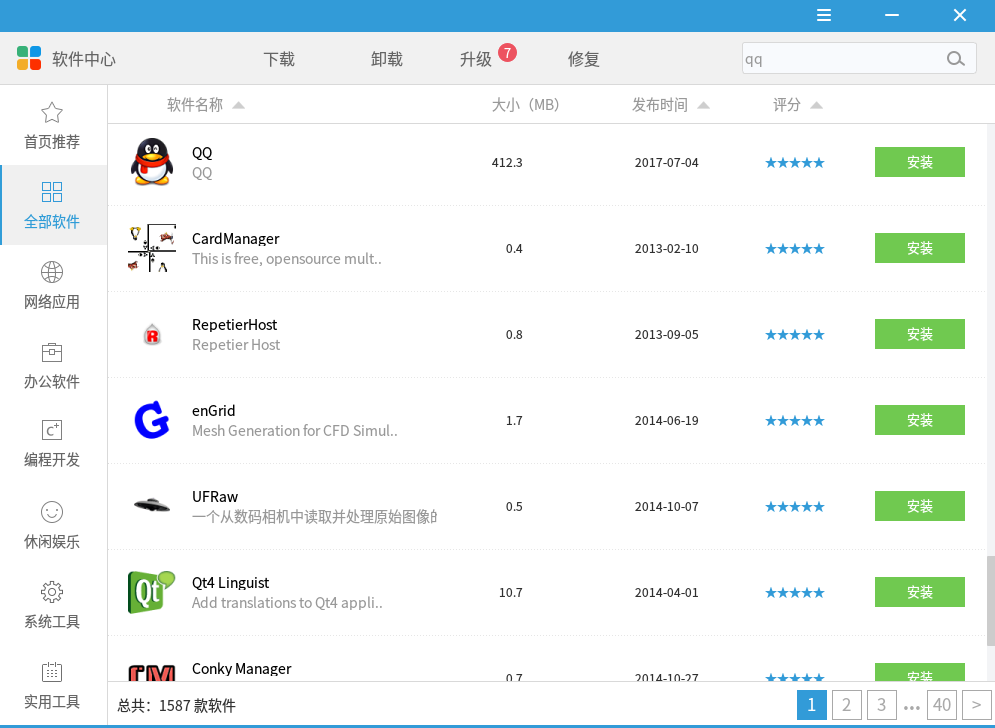The width and height of the screenshot is (995, 728).
Task: Click the star rating for enGrid
Action: [x=794, y=421]
